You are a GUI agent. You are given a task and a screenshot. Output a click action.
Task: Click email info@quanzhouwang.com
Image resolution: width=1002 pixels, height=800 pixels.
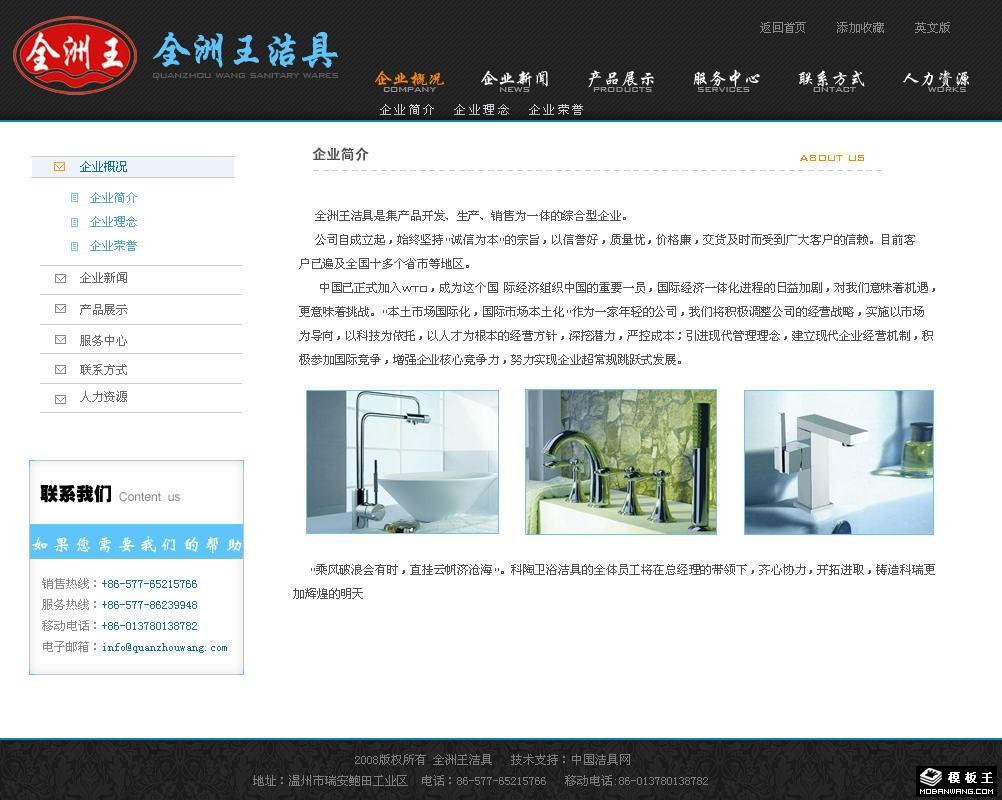[x=165, y=647]
